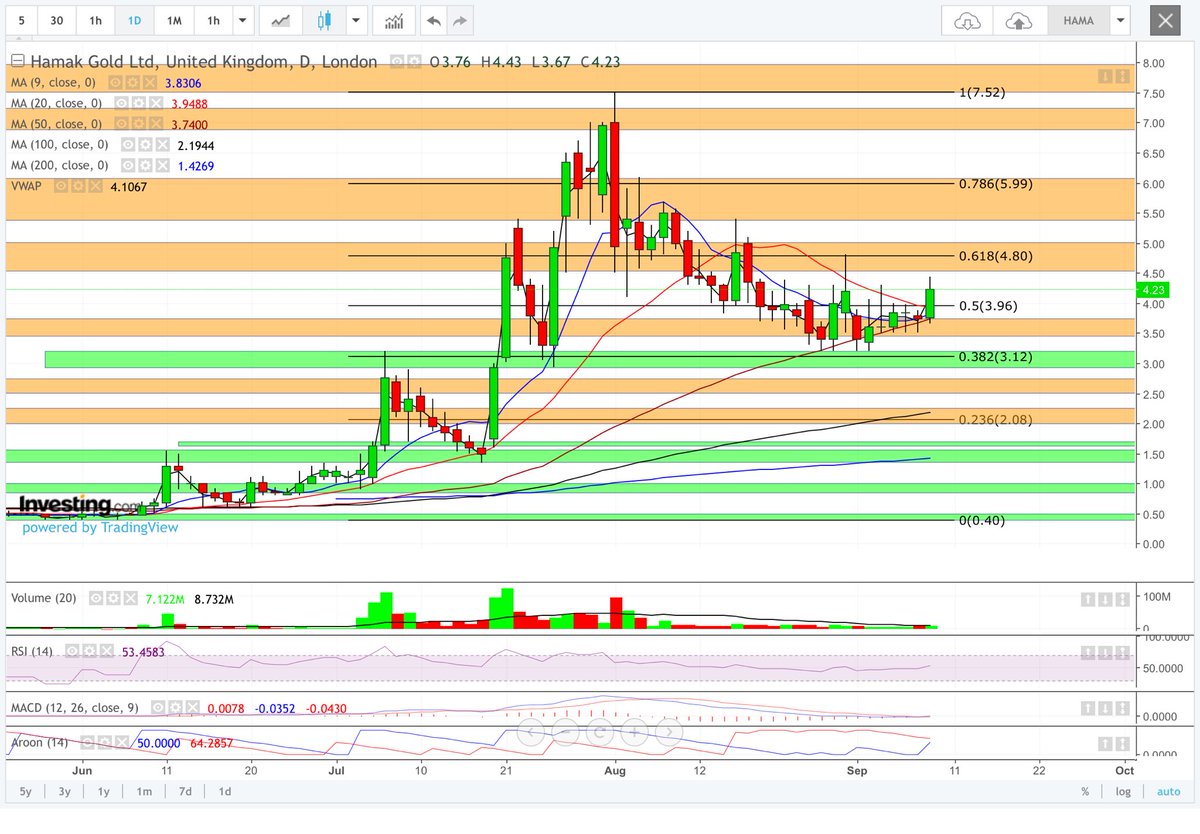Click the cloud download chart layout icon
The width and height of the screenshot is (1200, 834).
(966, 21)
